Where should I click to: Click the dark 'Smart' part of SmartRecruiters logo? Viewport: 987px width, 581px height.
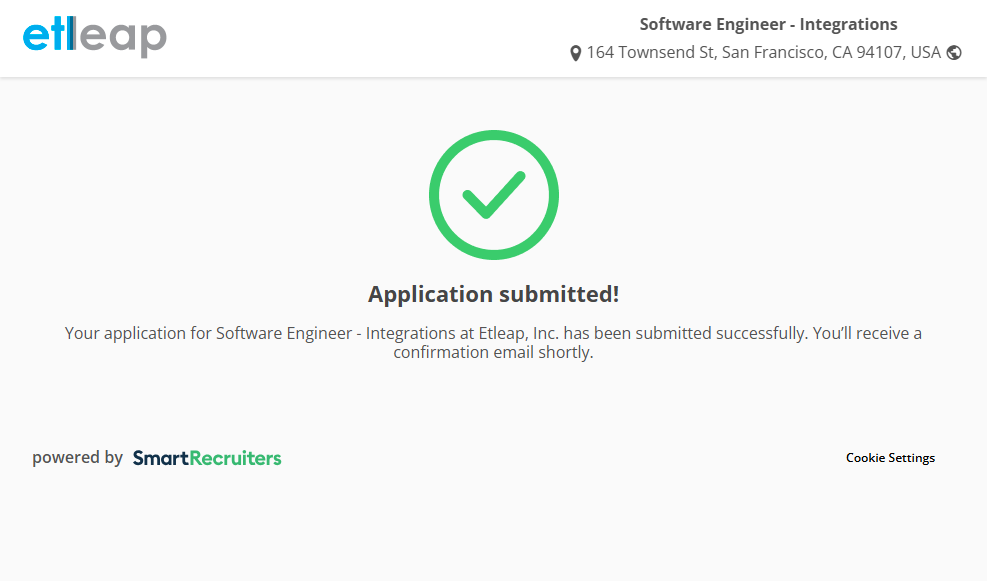click(x=161, y=458)
